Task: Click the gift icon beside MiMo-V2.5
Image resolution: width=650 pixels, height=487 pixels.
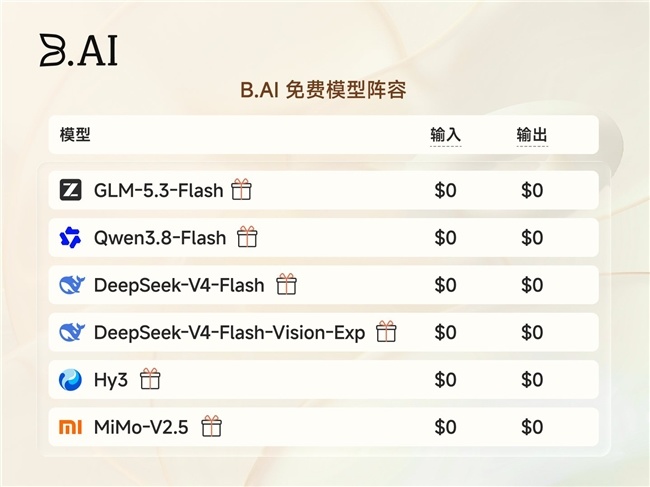Action: pos(211,426)
